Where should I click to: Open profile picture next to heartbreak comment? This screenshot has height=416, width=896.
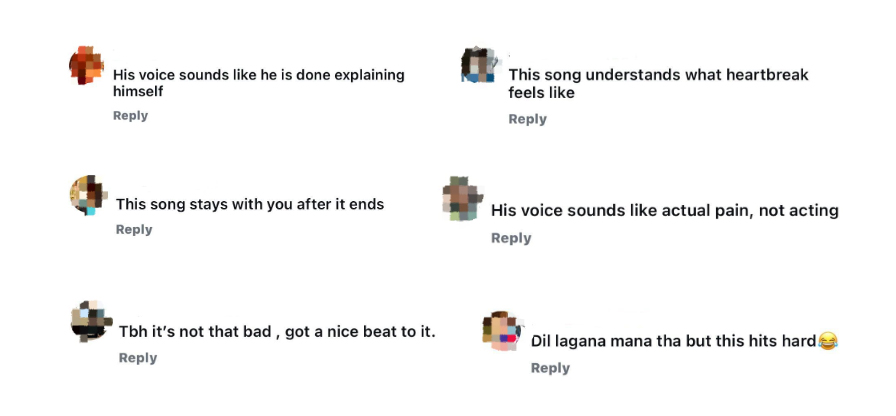click(478, 64)
